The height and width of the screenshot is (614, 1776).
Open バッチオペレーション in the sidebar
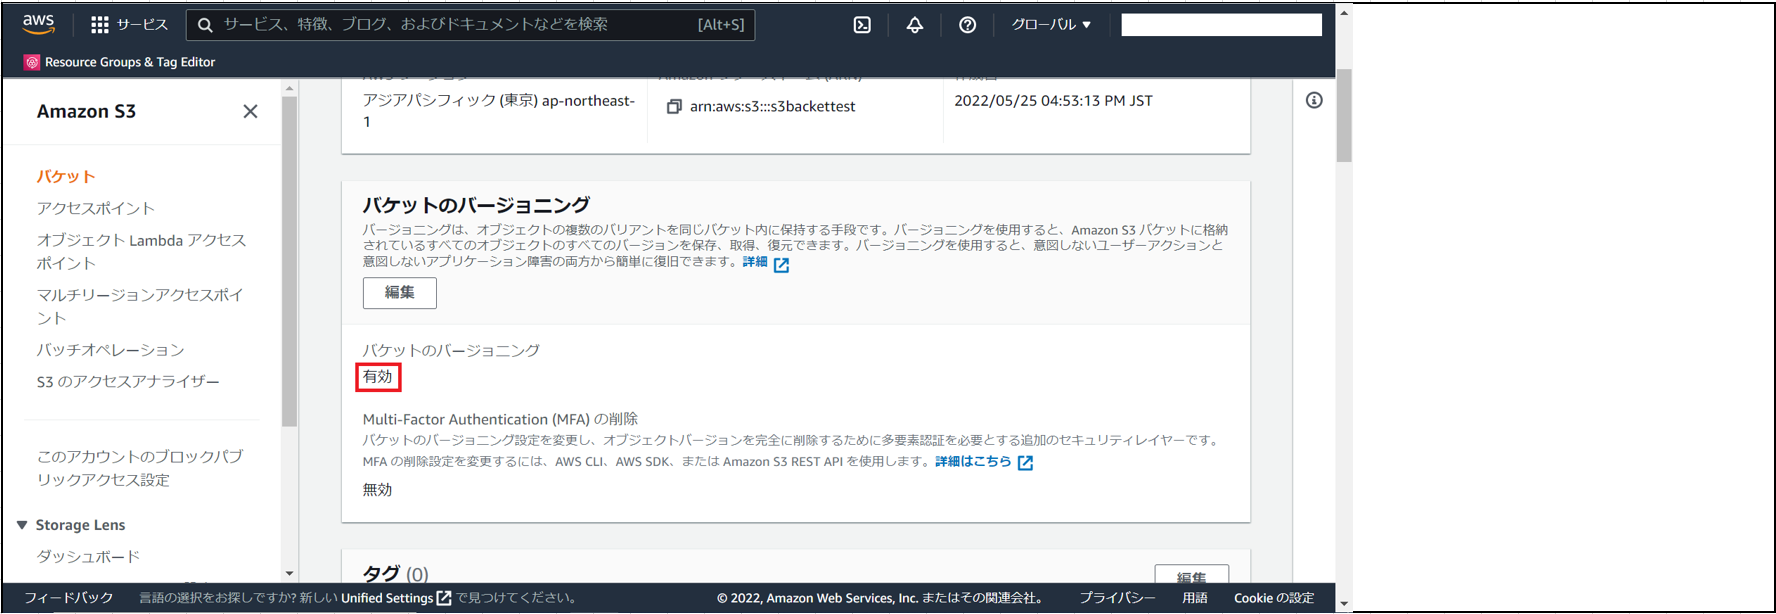(x=111, y=350)
